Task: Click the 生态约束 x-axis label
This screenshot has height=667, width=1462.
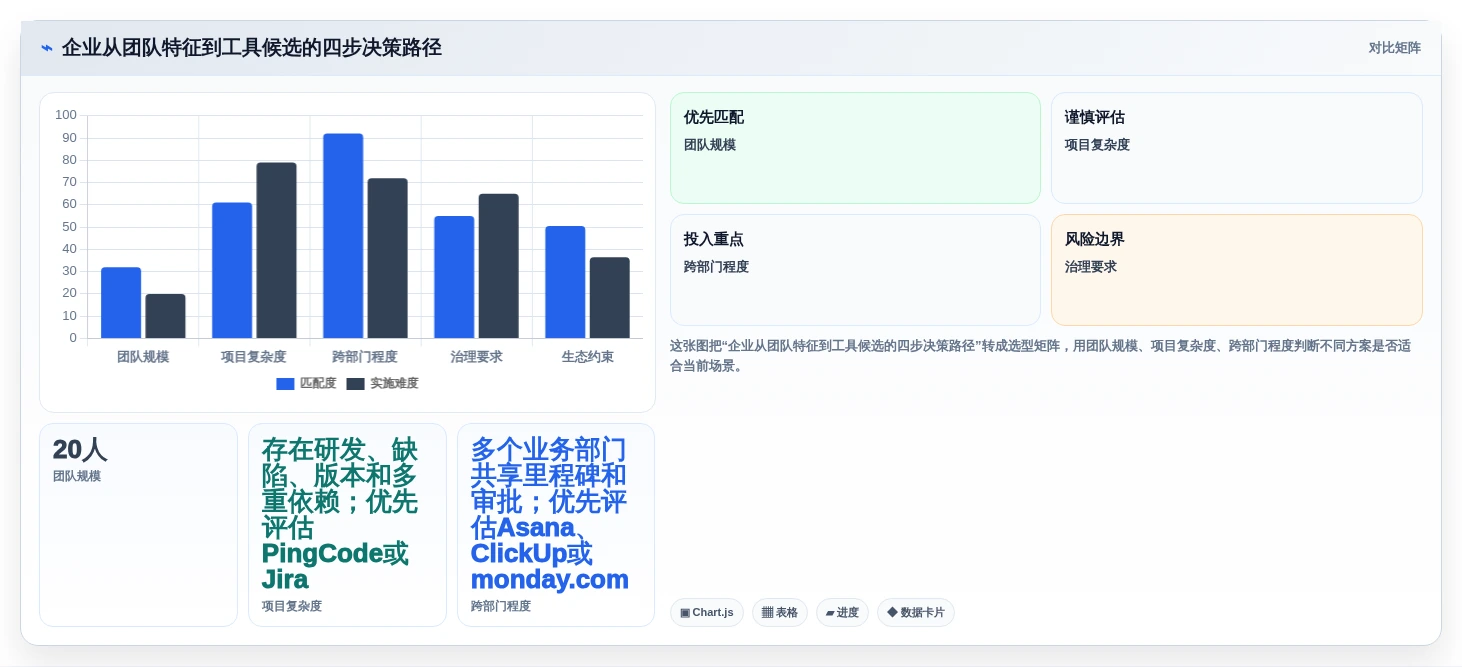Action: pyautogui.click(x=587, y=357)
